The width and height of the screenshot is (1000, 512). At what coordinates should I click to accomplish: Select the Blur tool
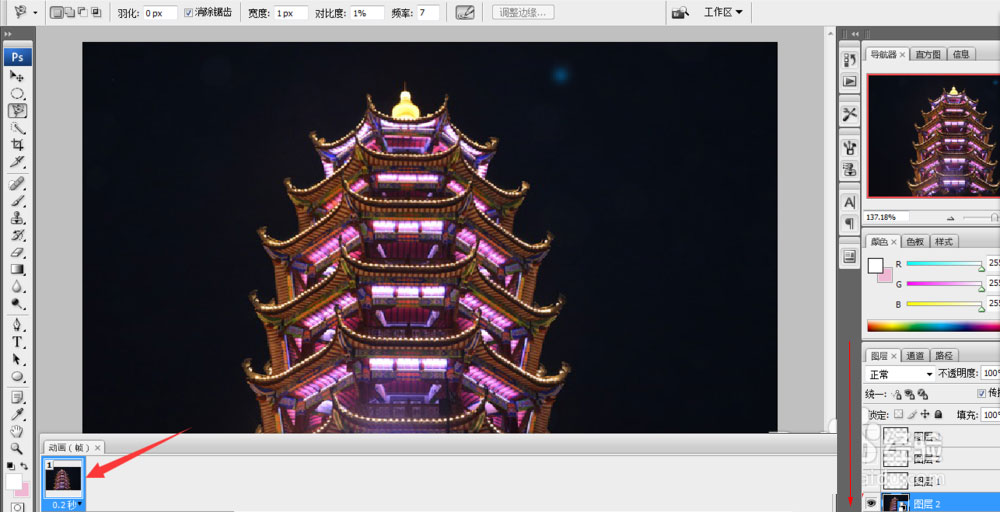tap(17, 287)
